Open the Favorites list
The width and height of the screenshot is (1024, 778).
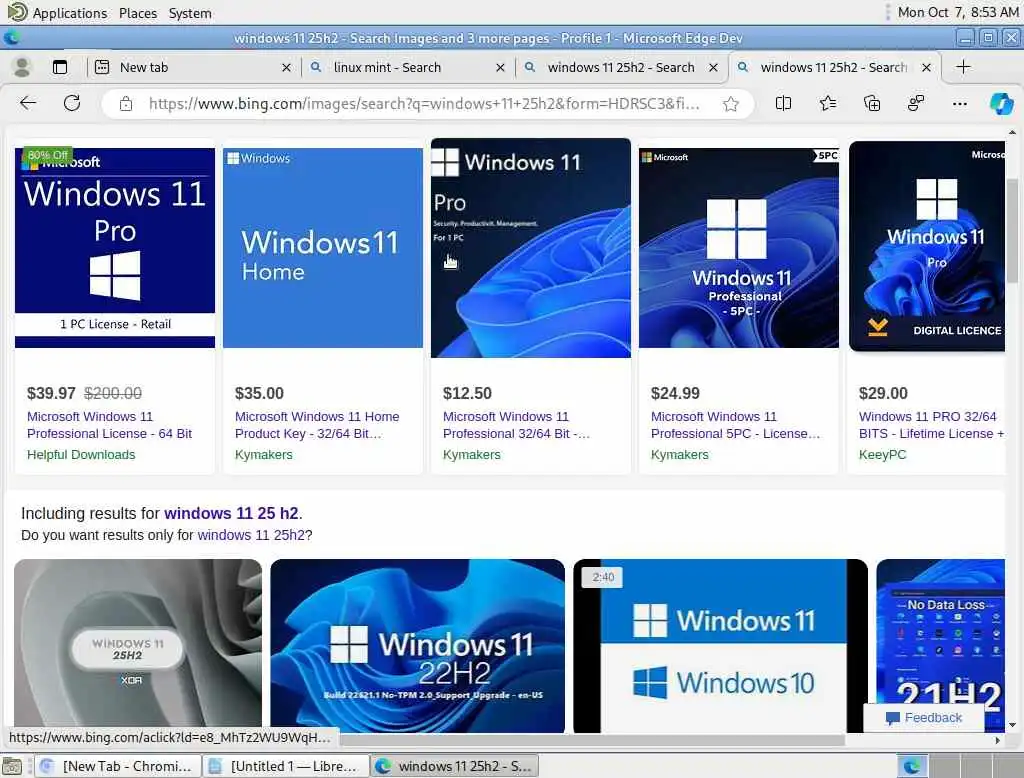pyautogui.click(x=827, y=103)
